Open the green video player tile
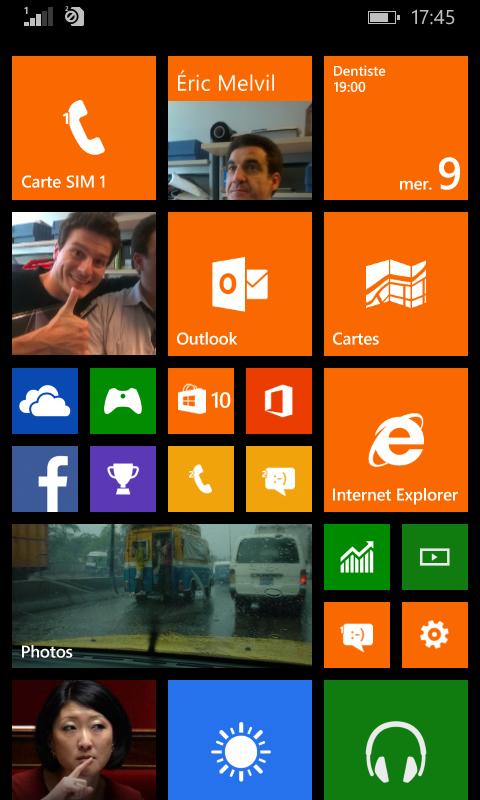Viewport: 480px width, 800px height. point(435,557)
